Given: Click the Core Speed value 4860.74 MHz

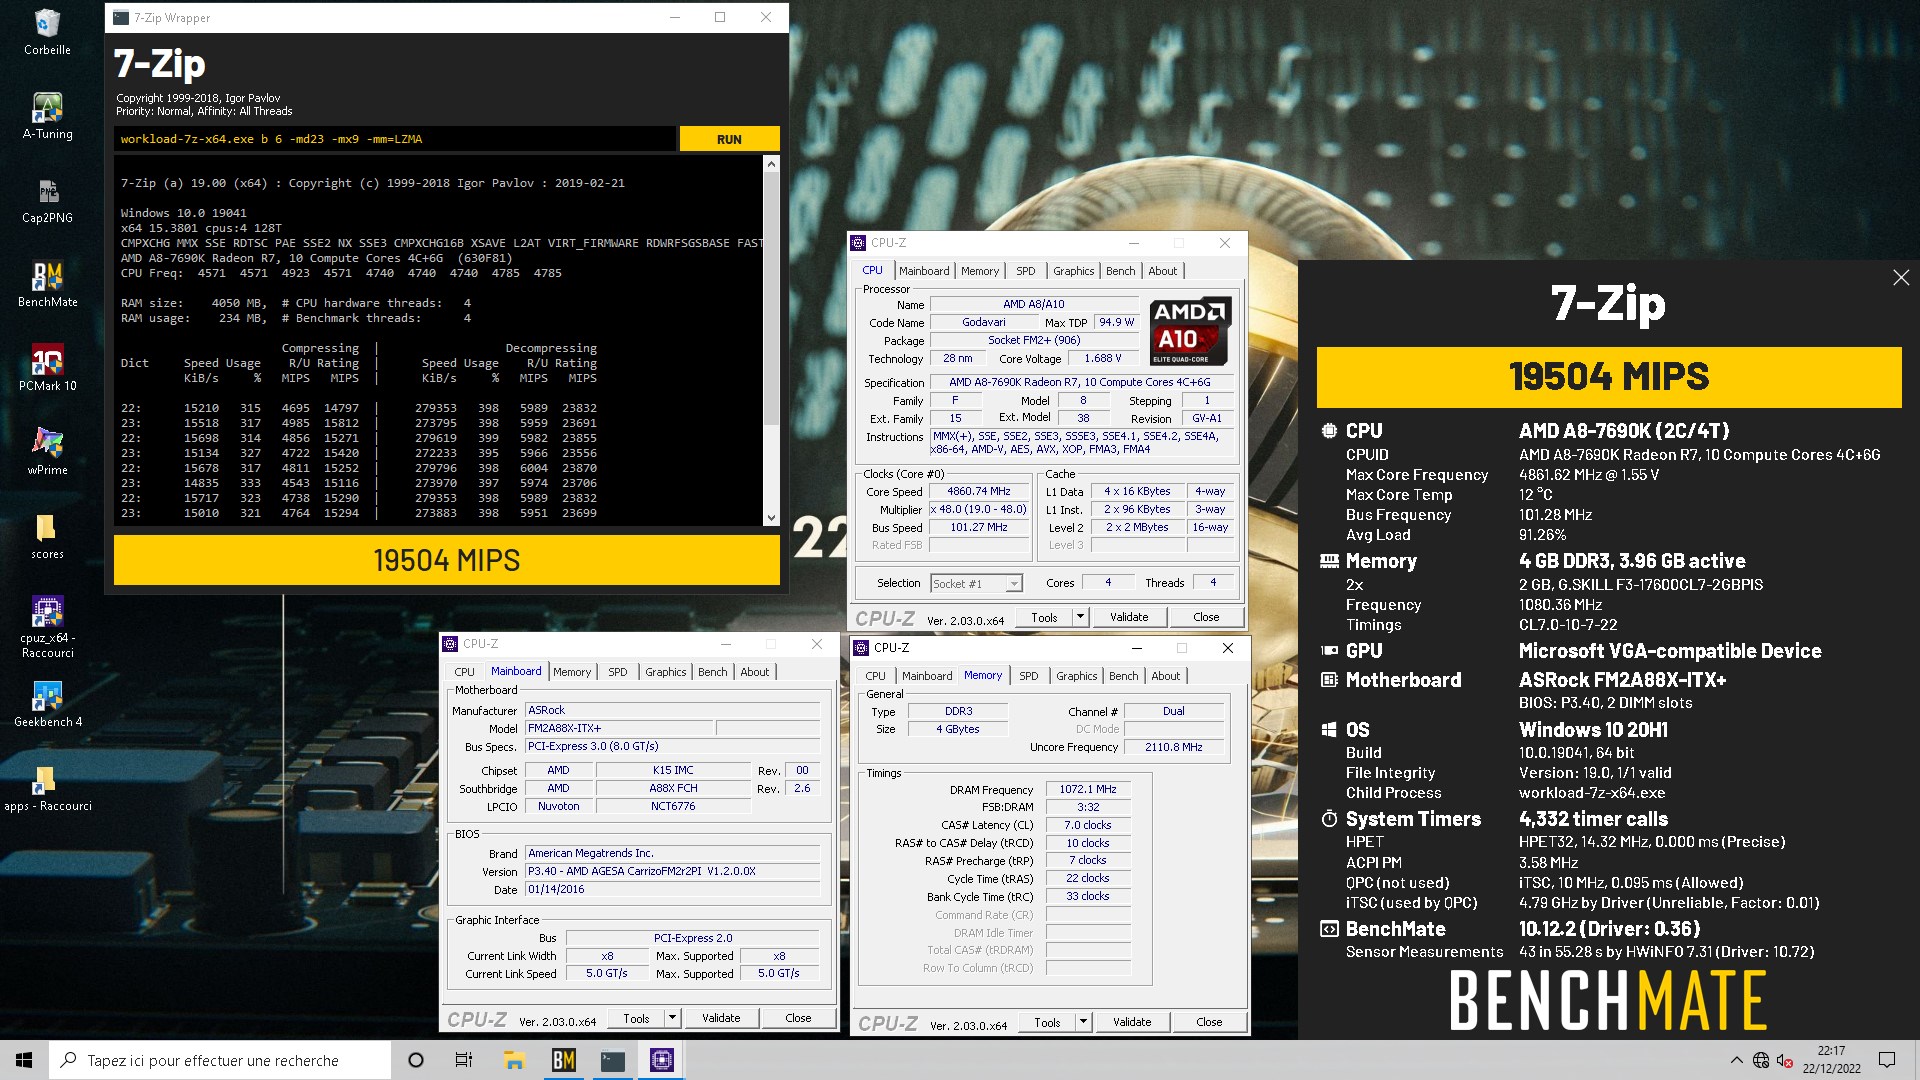Looking at the screenshot, I should (x=979, y=492).
